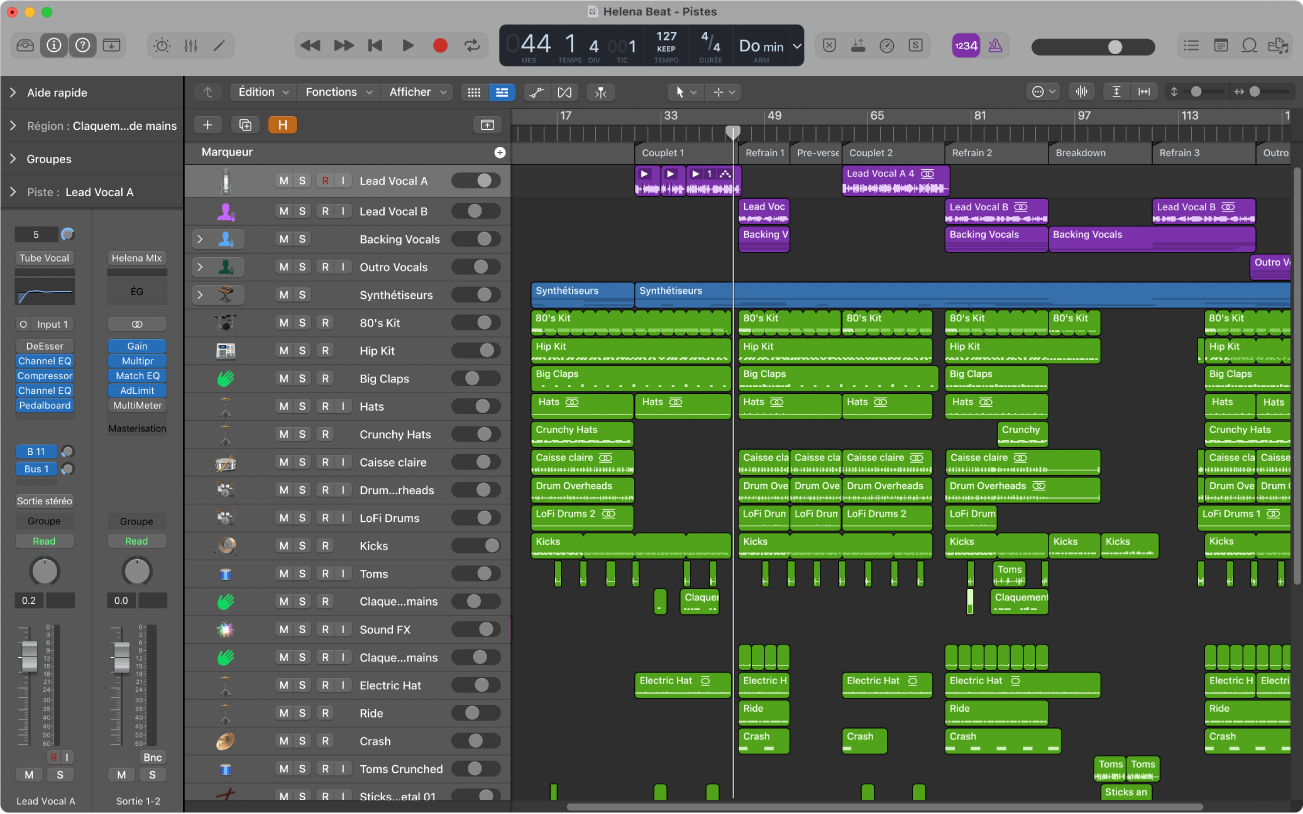Image resolution: width=1303 pixels, height=814 pixels.
Task: Expand the Backing Vocals track stack
Action: 199,238
